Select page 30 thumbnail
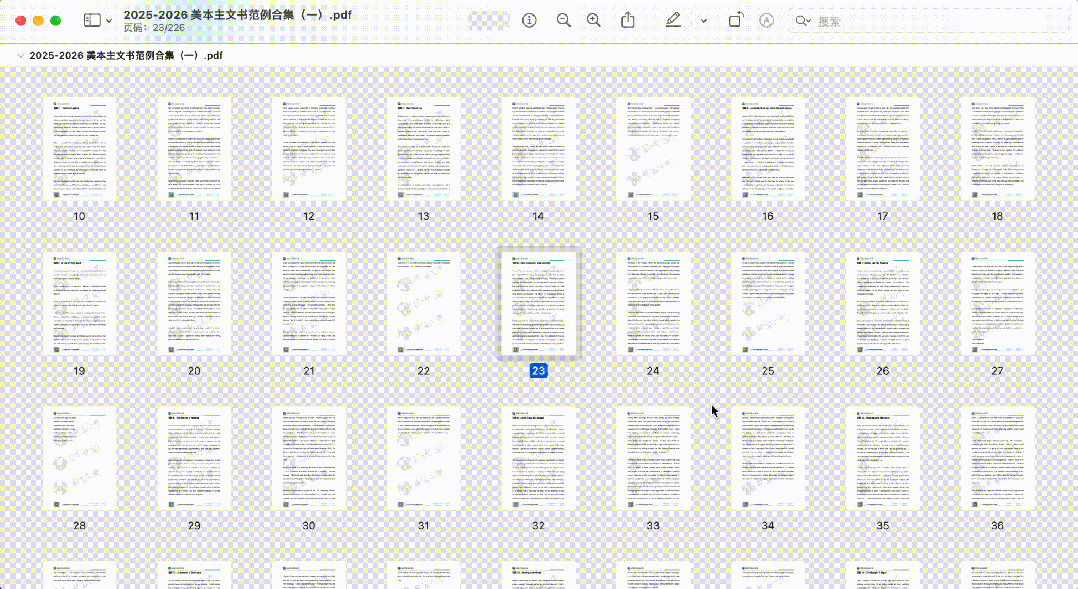Viewport: 1078px width, 589px height. pyautogui.click(x=309, y=458)
